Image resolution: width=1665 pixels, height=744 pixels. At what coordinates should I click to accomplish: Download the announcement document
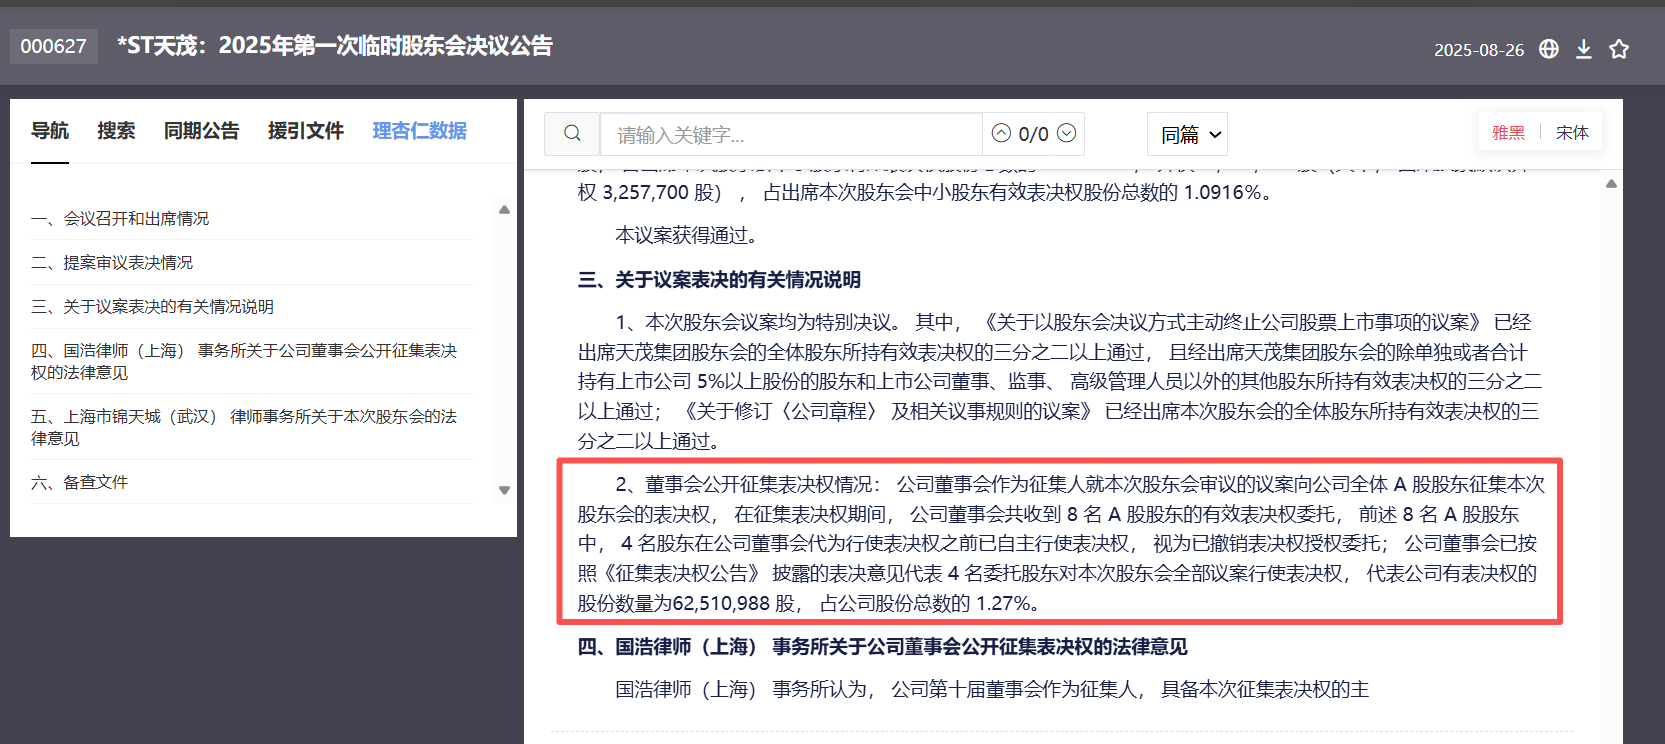click(x=1584, y=49)
